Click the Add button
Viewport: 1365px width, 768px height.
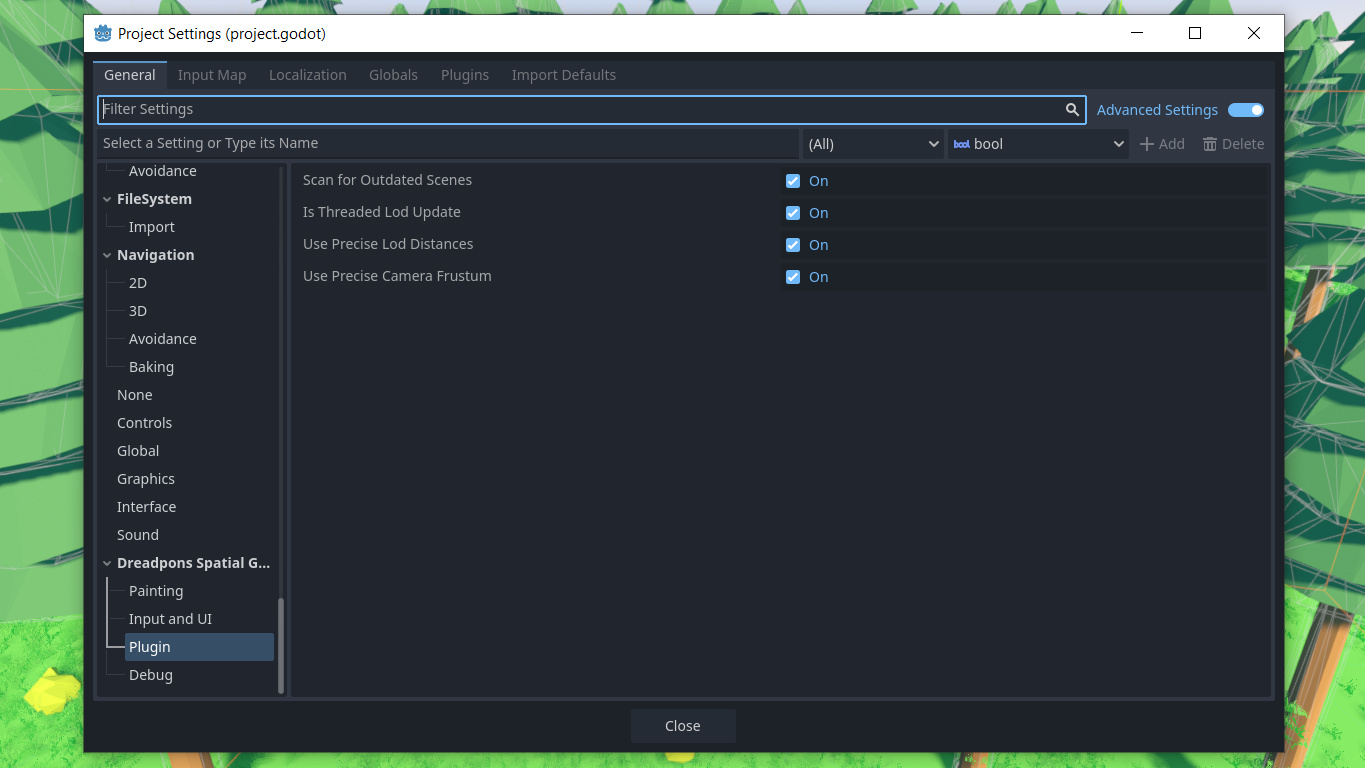point(1162,143)
